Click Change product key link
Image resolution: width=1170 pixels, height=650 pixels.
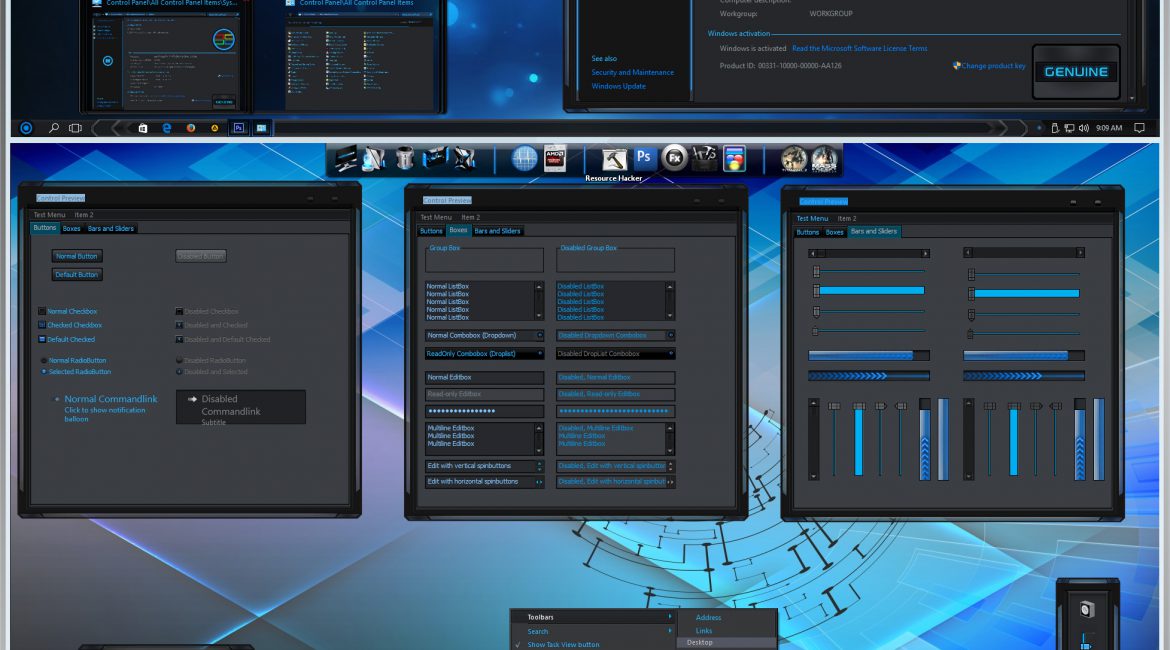pos(993,66)
